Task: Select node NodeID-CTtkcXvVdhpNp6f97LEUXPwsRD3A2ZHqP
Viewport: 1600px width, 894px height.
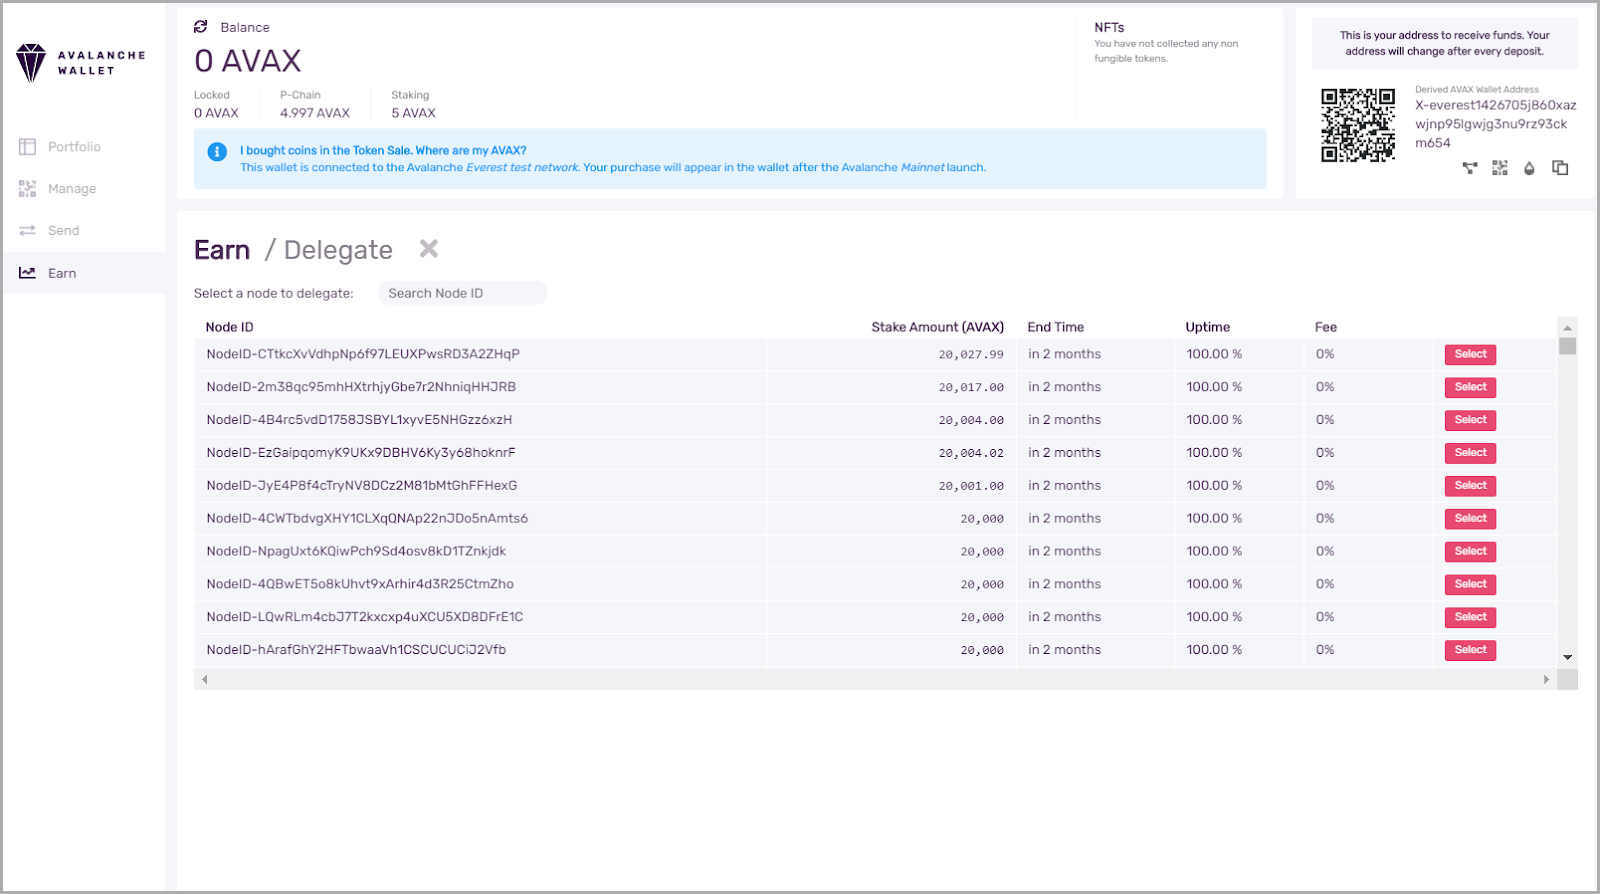Action: click(x=1470, y=354)
